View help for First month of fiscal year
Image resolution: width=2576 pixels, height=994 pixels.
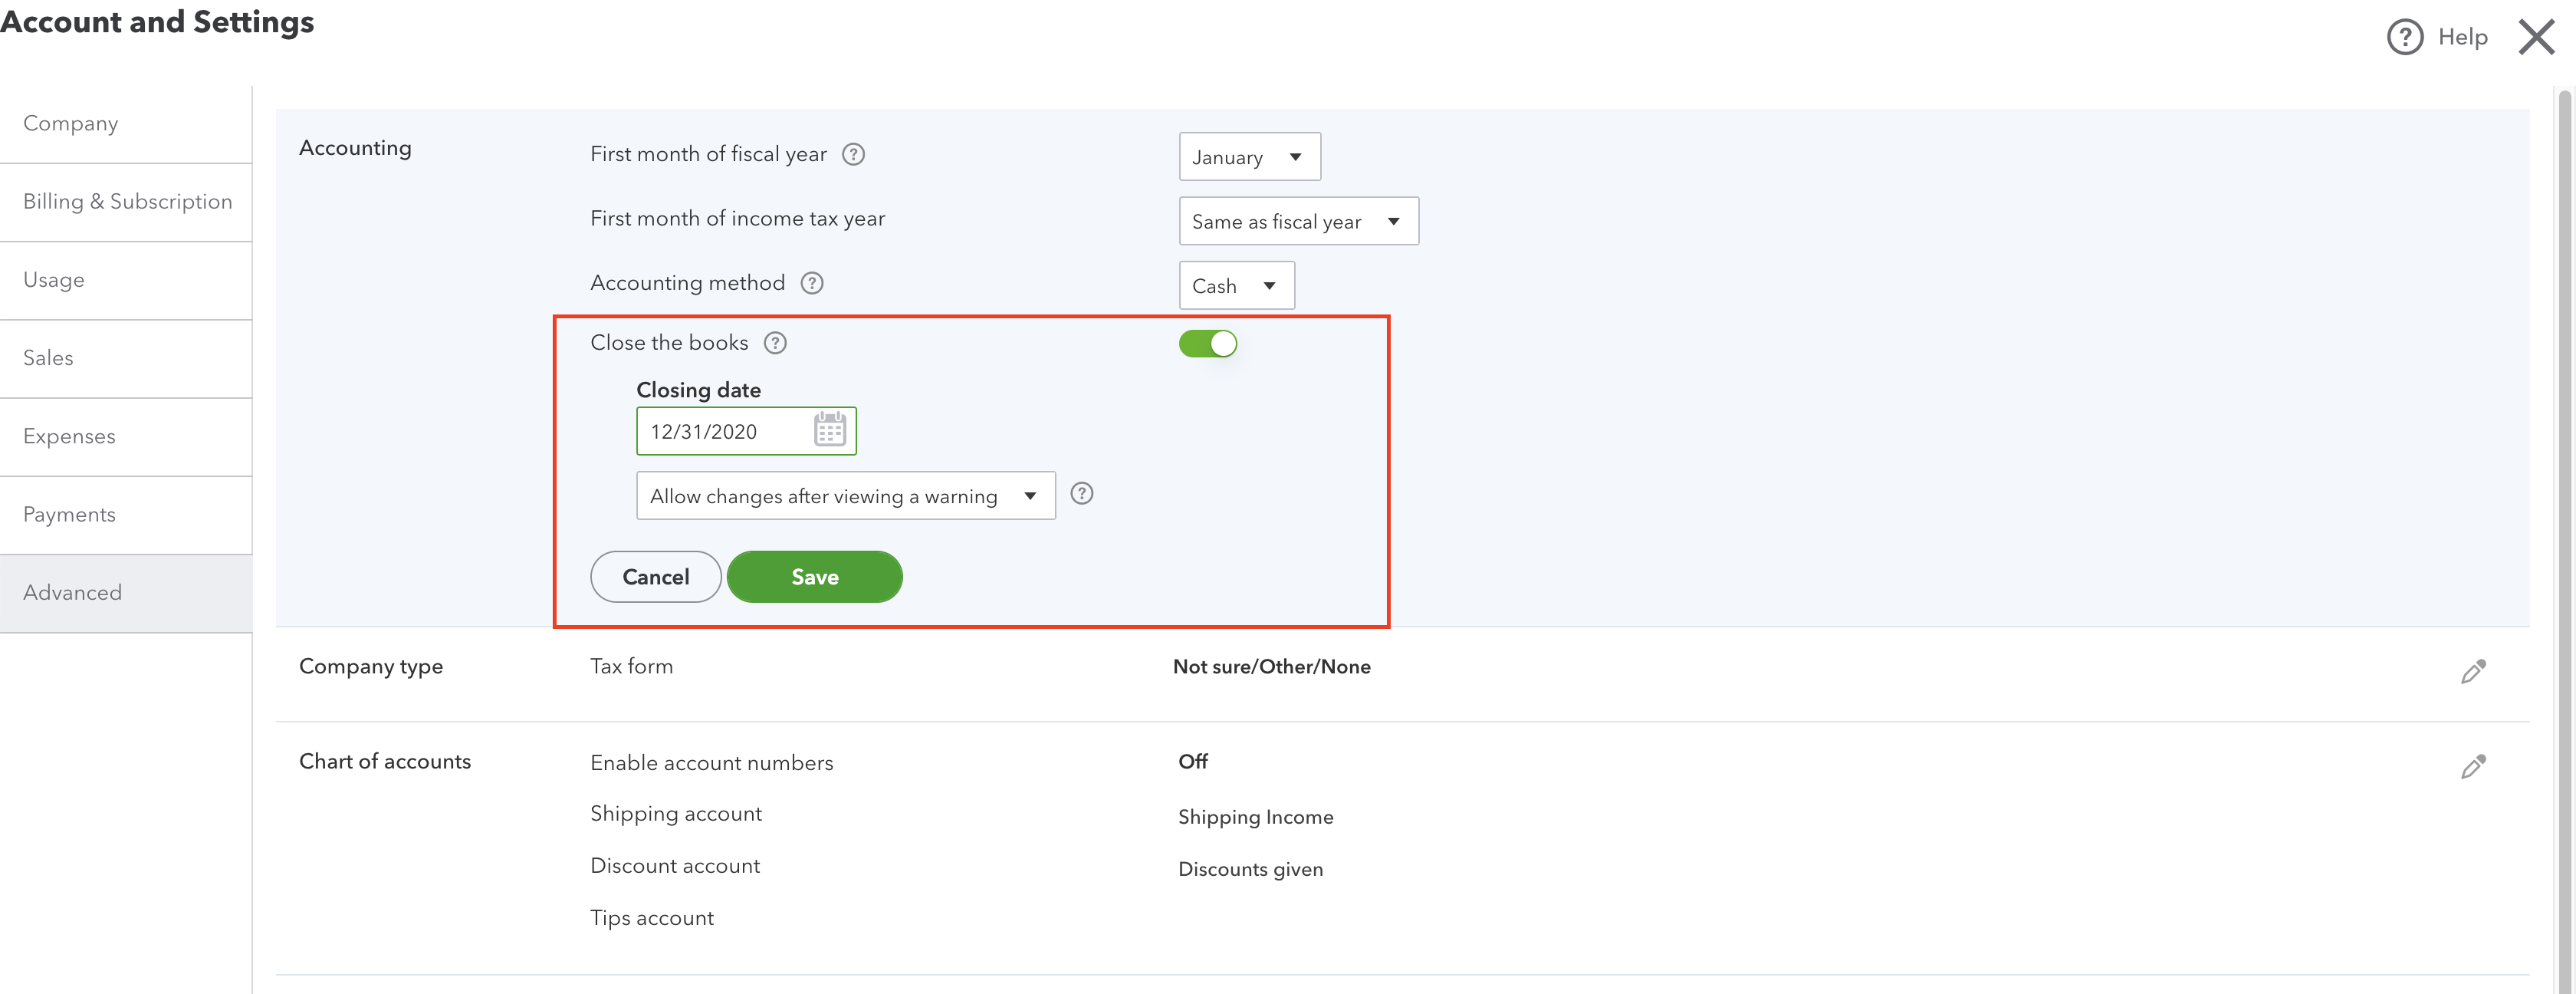tap(853, 154)
